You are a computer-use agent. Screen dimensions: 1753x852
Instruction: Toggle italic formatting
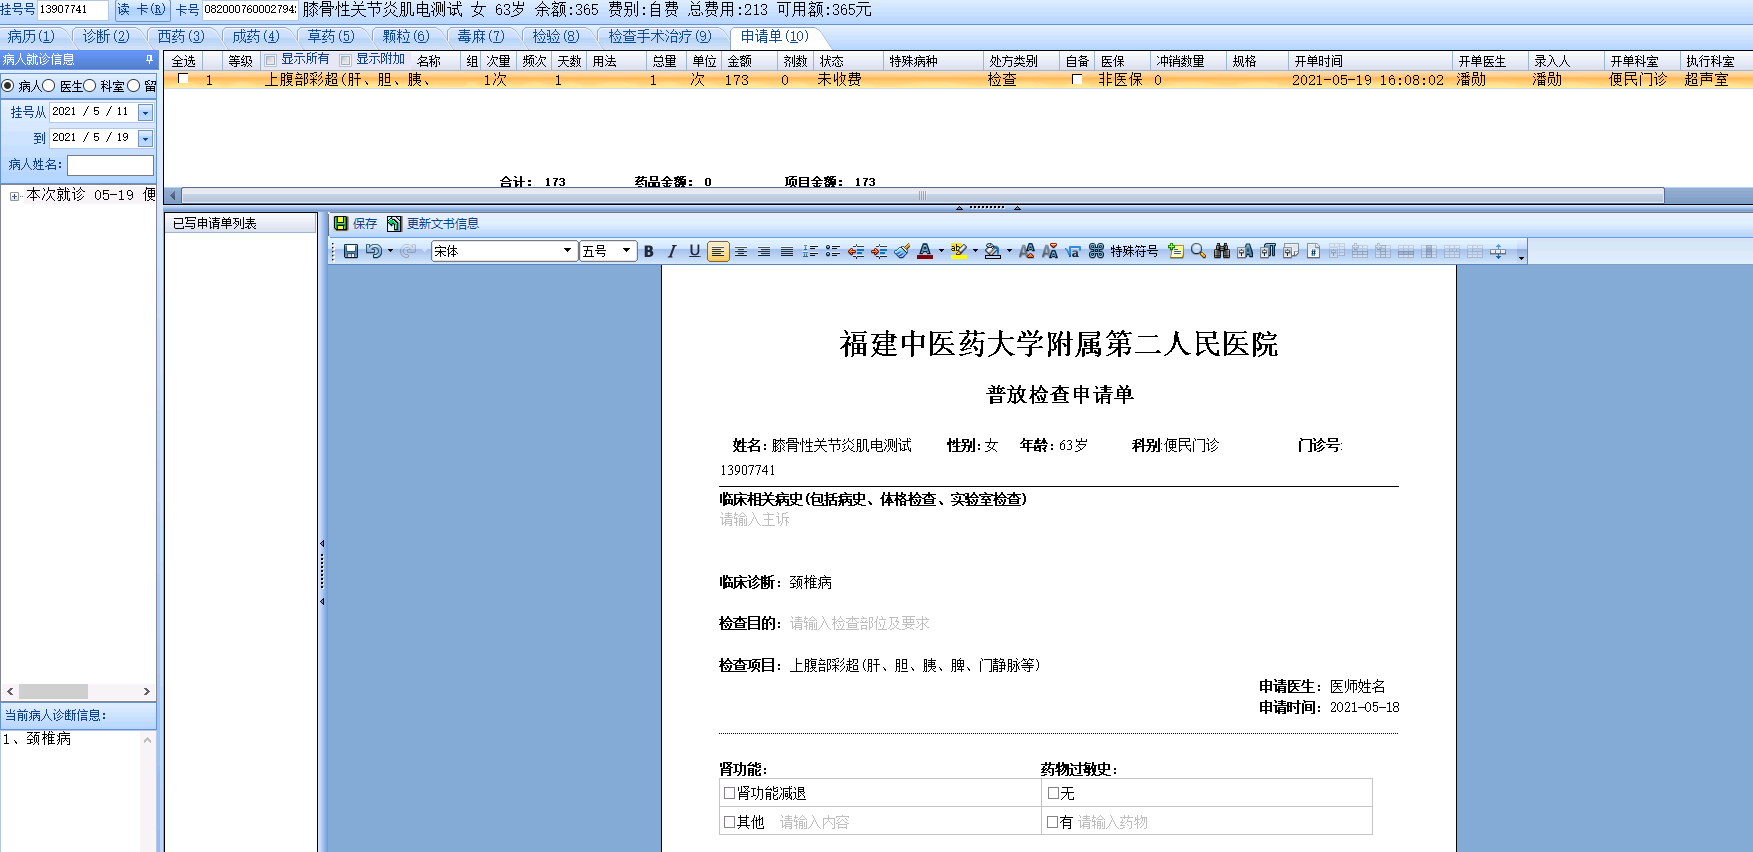coord(672,251)
